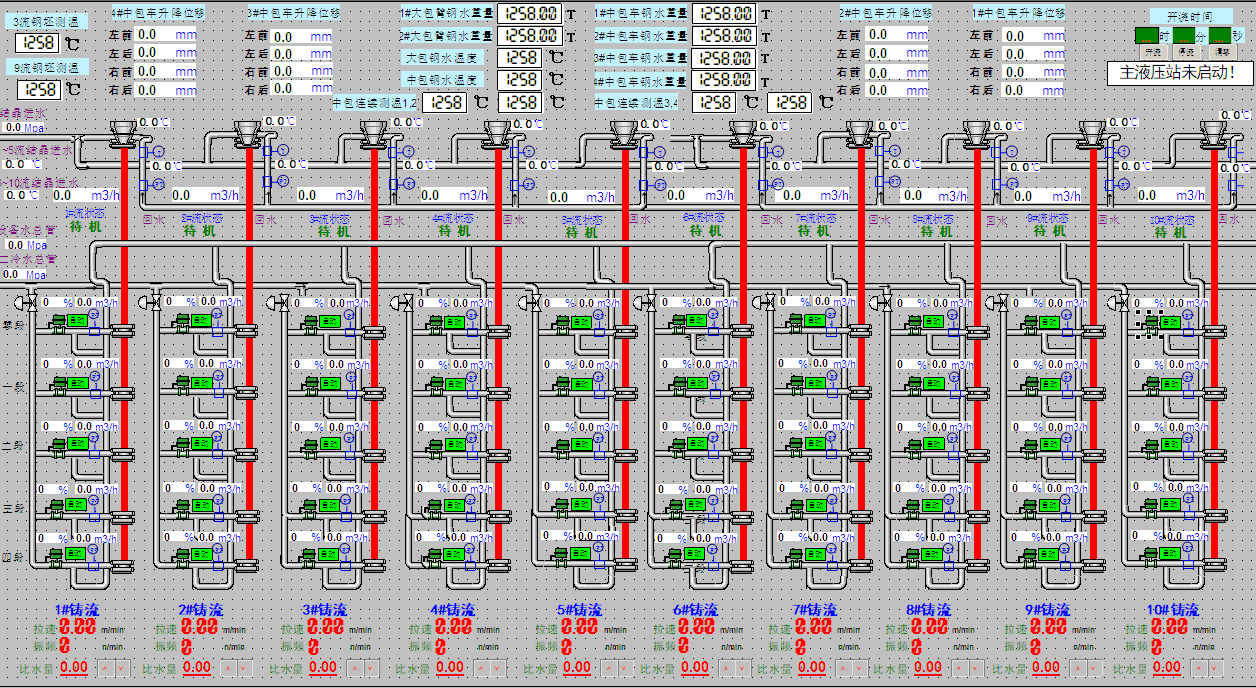Toggle 2# strand 一段 green auto valve

(200, 383)
